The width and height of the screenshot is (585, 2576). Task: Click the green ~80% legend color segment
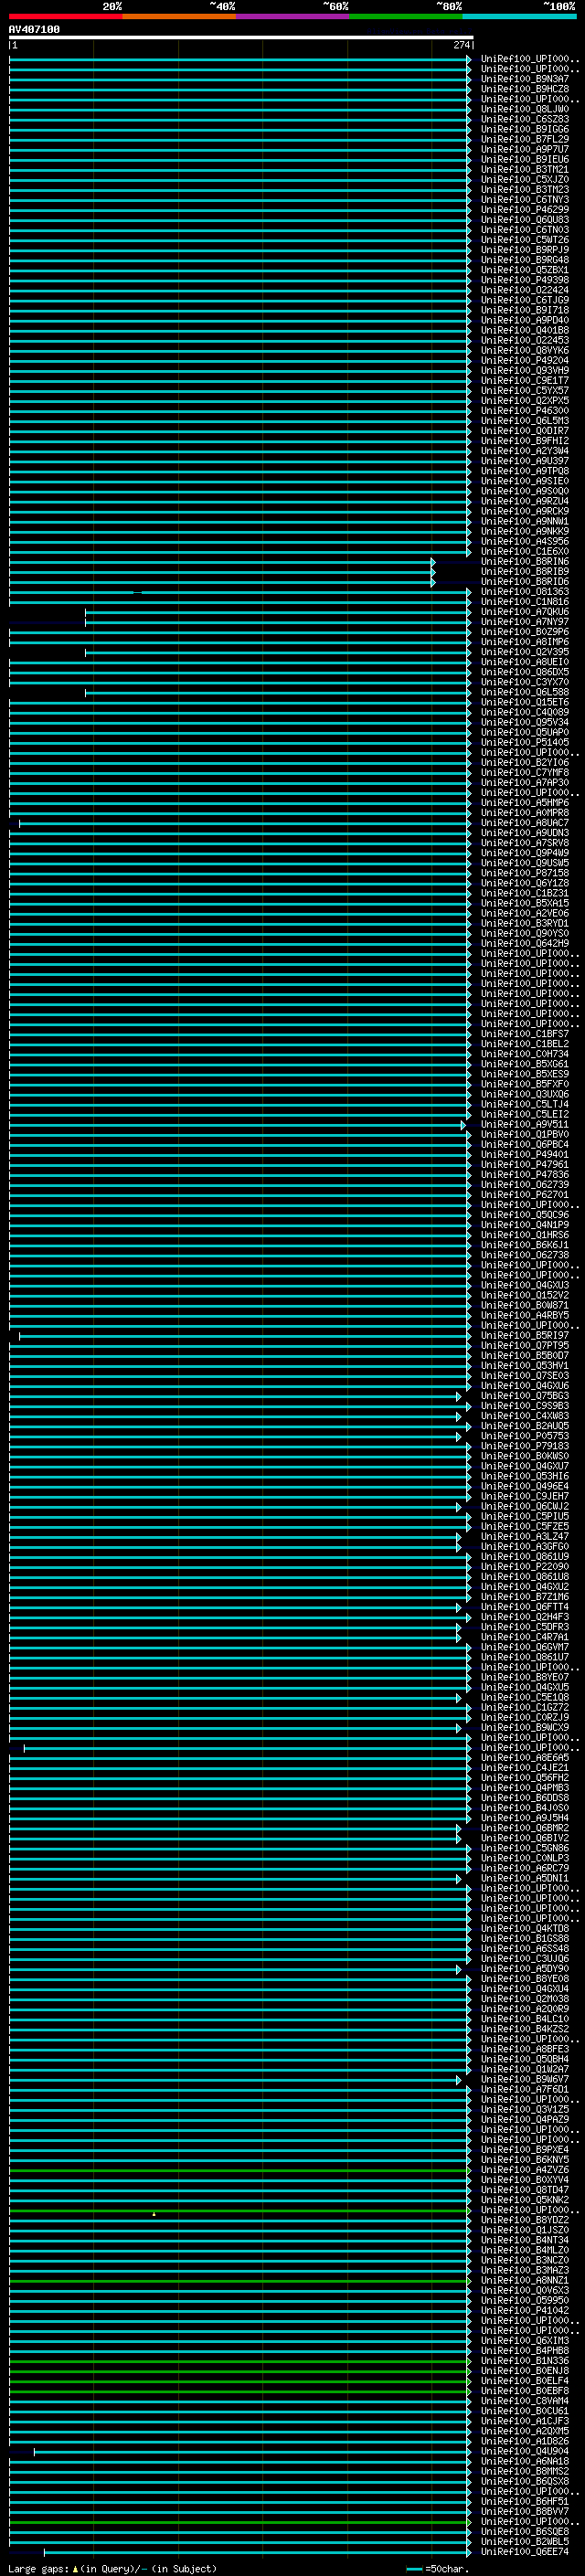tap(406, 16)
